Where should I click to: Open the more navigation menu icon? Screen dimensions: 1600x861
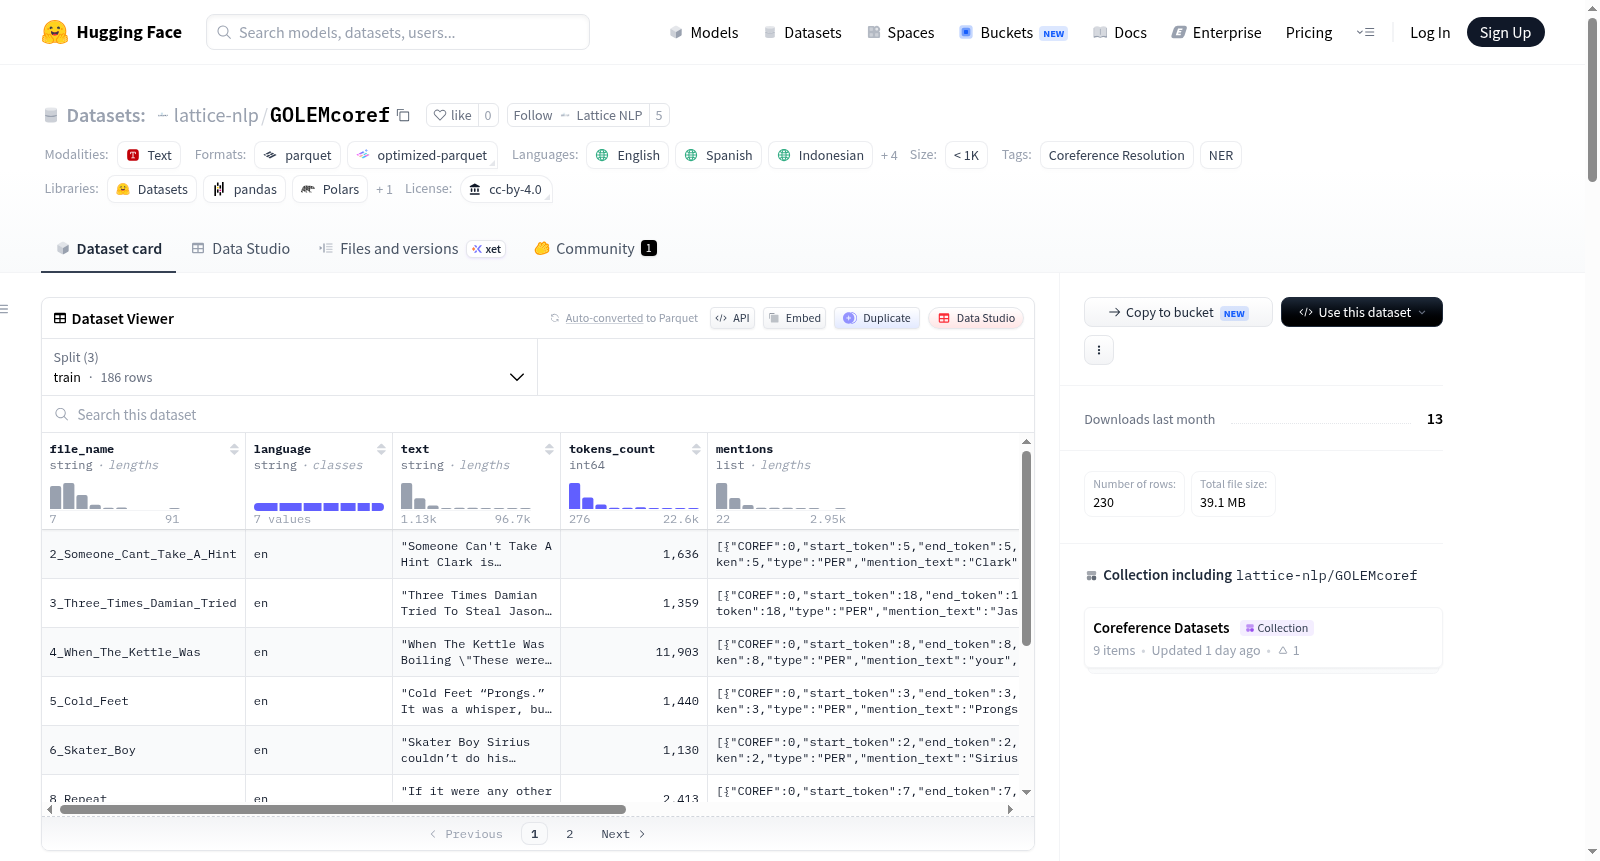[x=1365, y=32]
